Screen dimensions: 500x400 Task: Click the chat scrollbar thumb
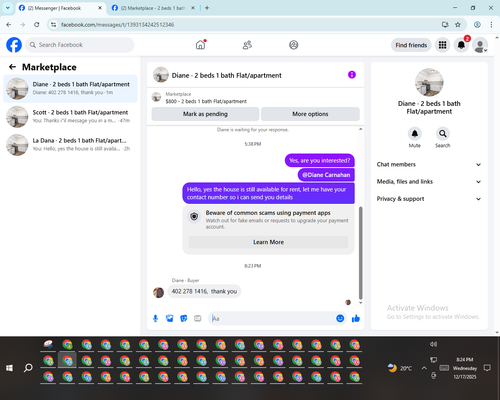pyautogui.click(x=360, y=253)
